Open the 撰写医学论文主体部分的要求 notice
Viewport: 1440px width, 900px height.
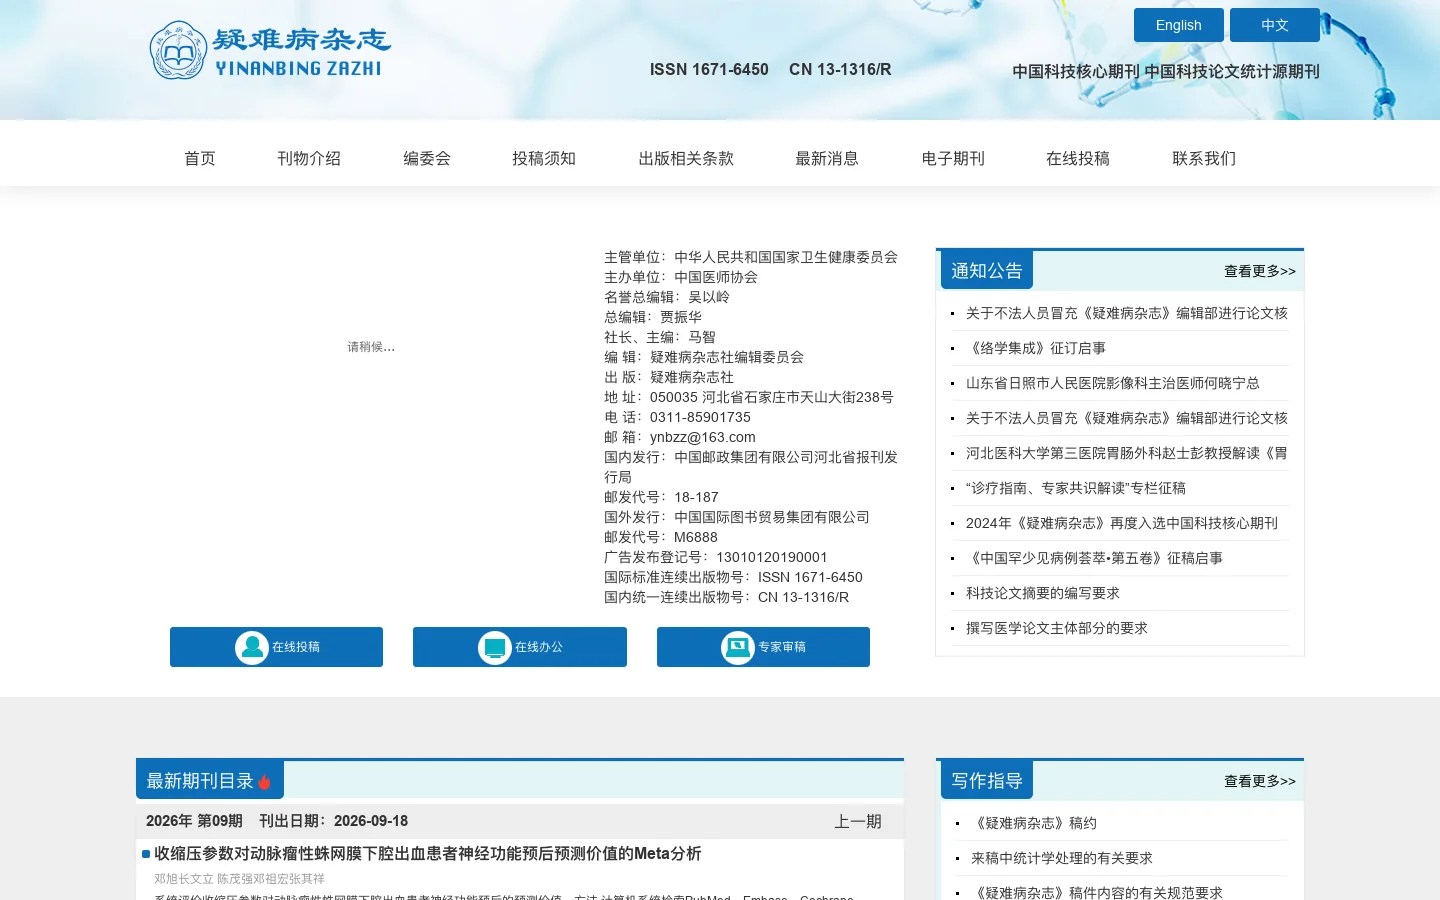click(1057, 628)
